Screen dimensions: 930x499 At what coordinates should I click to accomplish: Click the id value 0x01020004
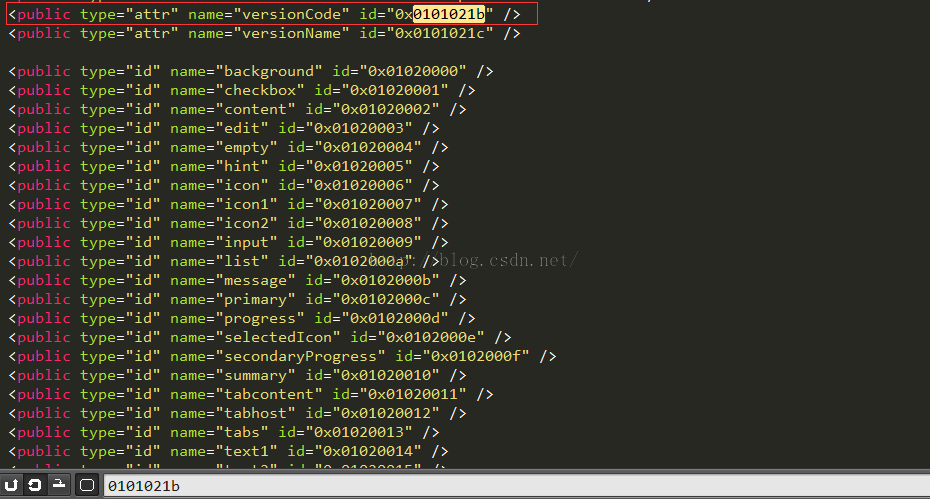[x=368, y=147]
